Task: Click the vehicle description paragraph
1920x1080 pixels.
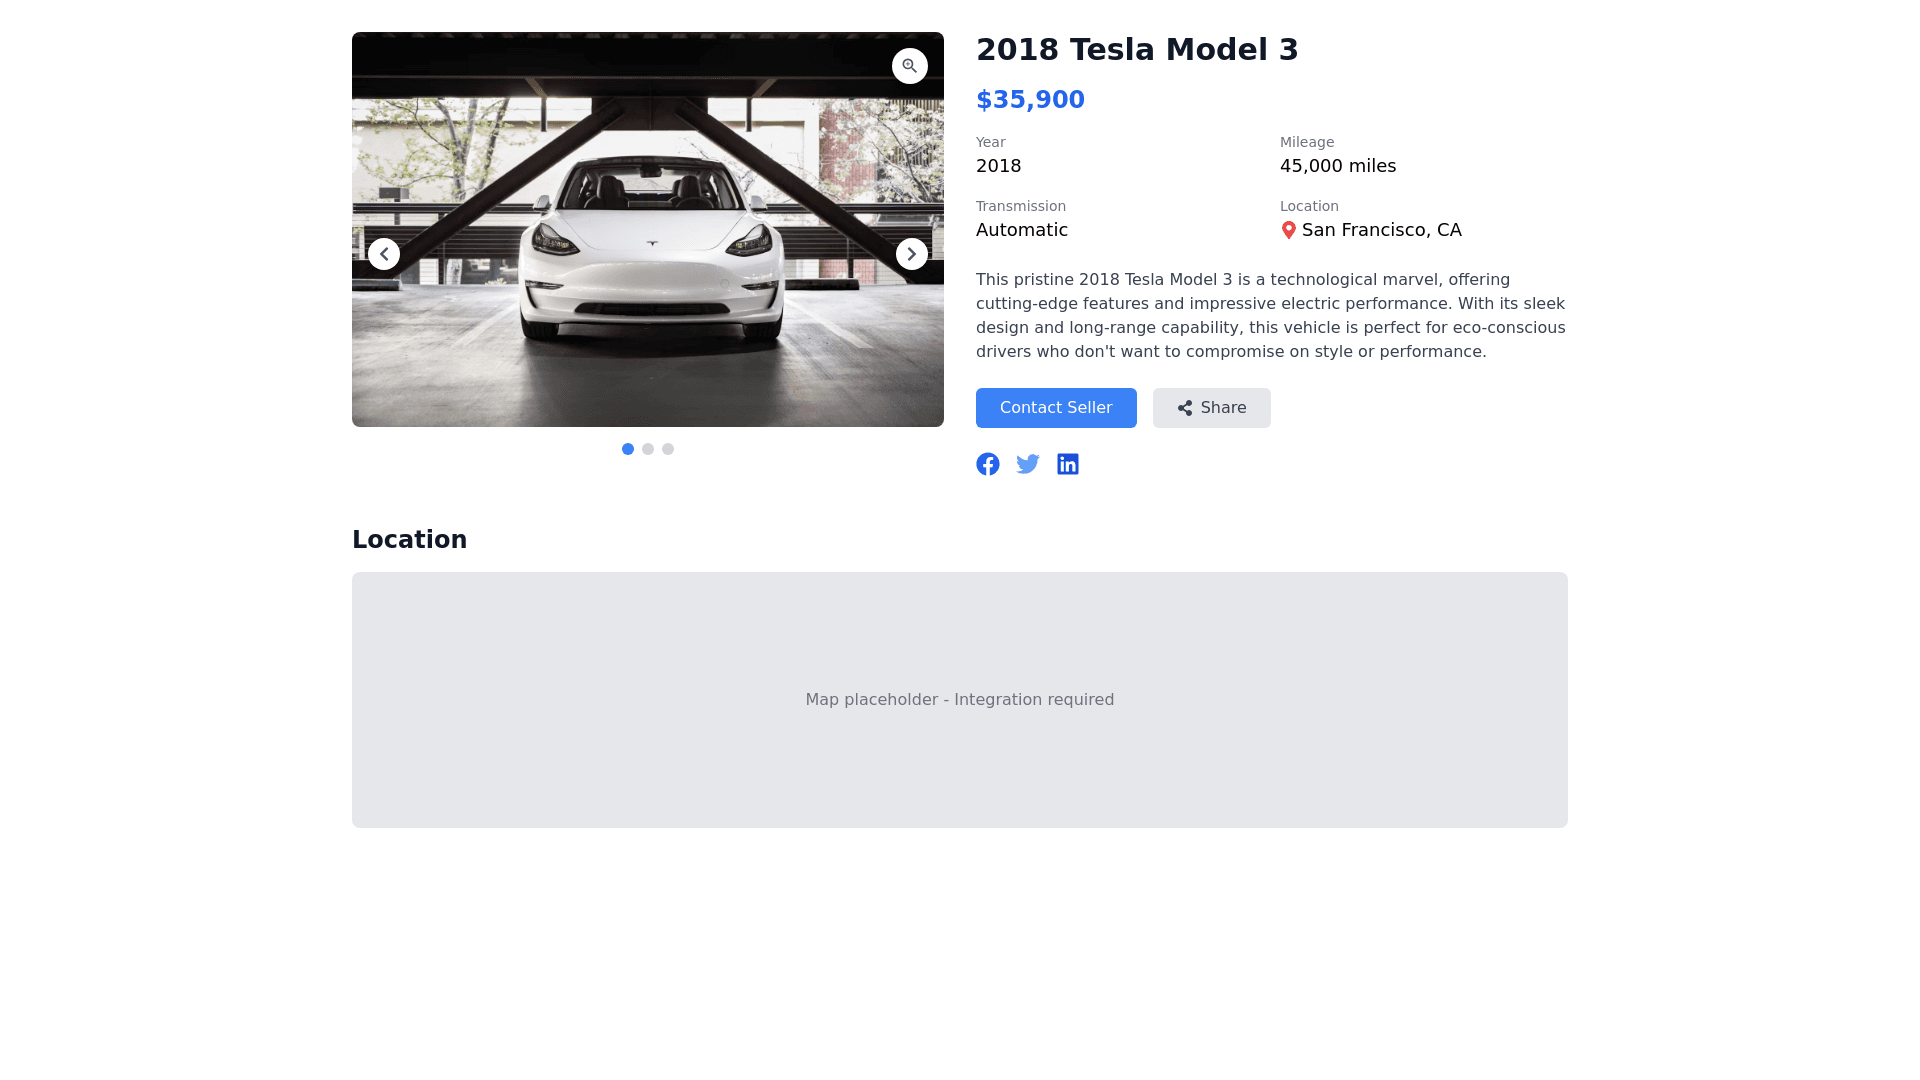Action: pyautogui.click(x=1271, y=316)
